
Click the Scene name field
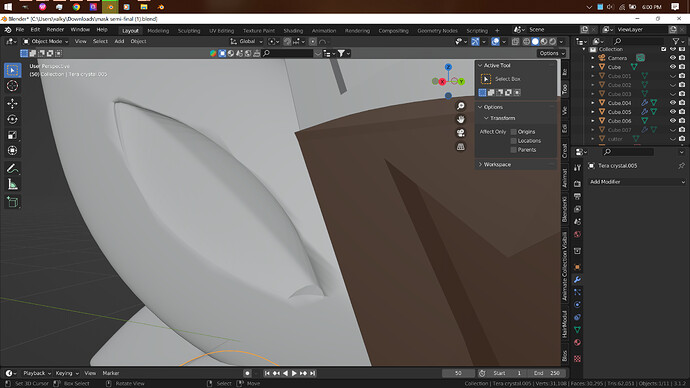click(x=552, y=29)
